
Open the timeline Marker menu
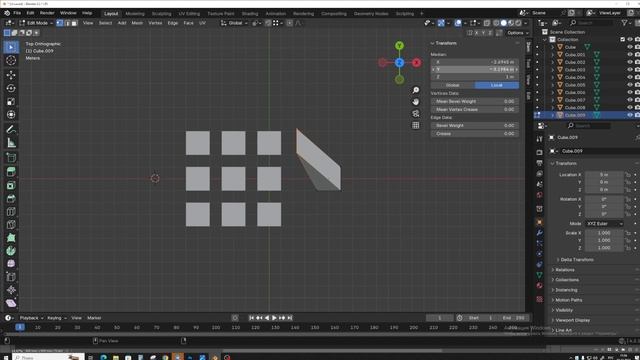click(x=94, y=318)
